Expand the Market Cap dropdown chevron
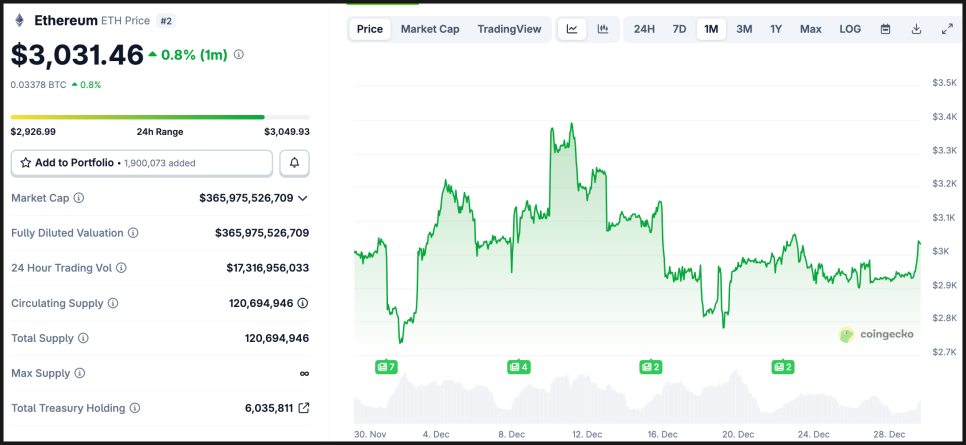This screenshot has height=445, width=966. (303, 198)
